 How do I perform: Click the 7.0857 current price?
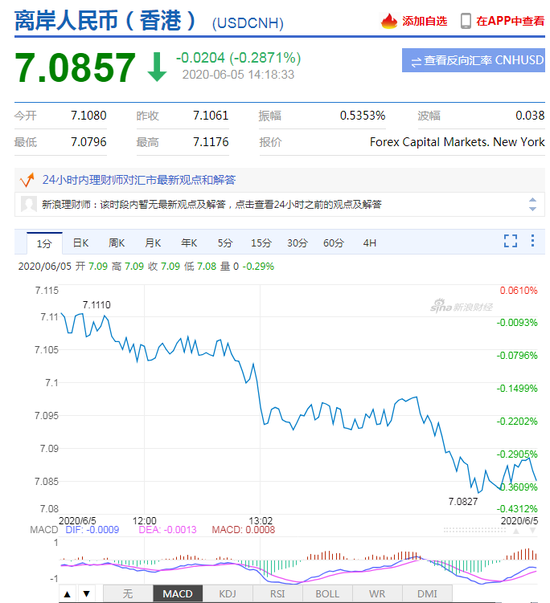tap(75, 68)
